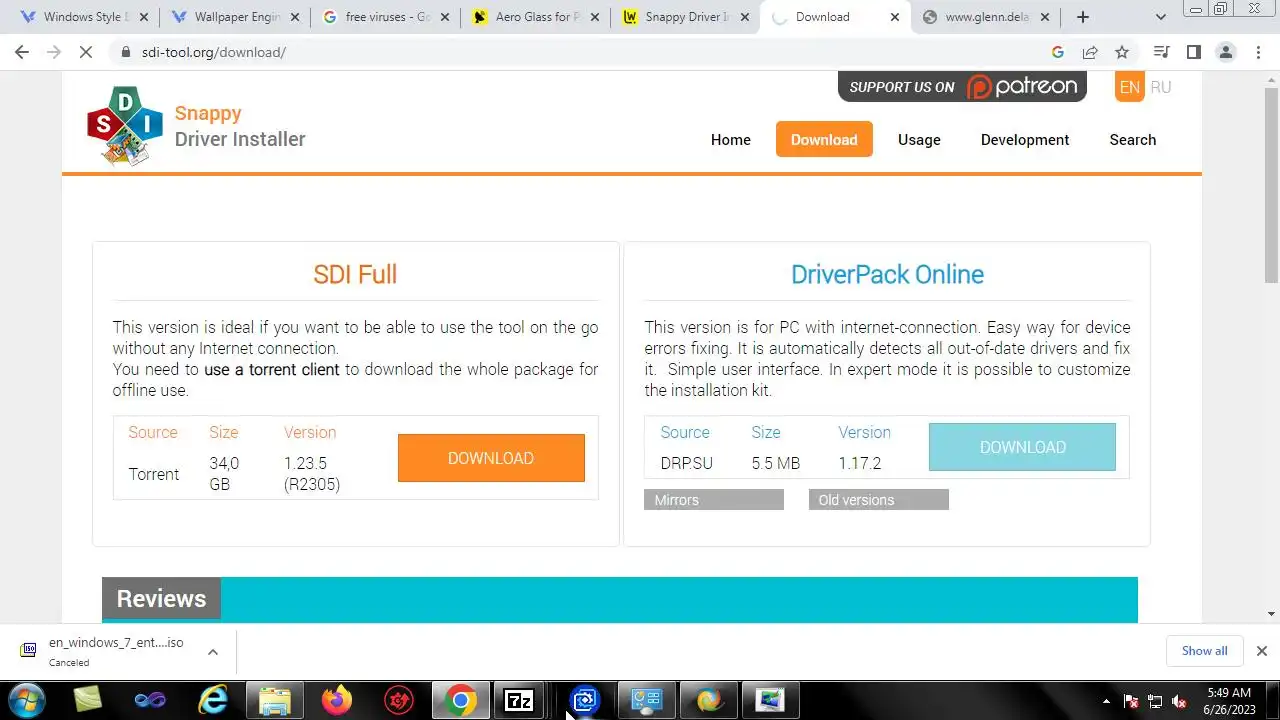
Task: Open the Development page
Action: [1025, 140]
